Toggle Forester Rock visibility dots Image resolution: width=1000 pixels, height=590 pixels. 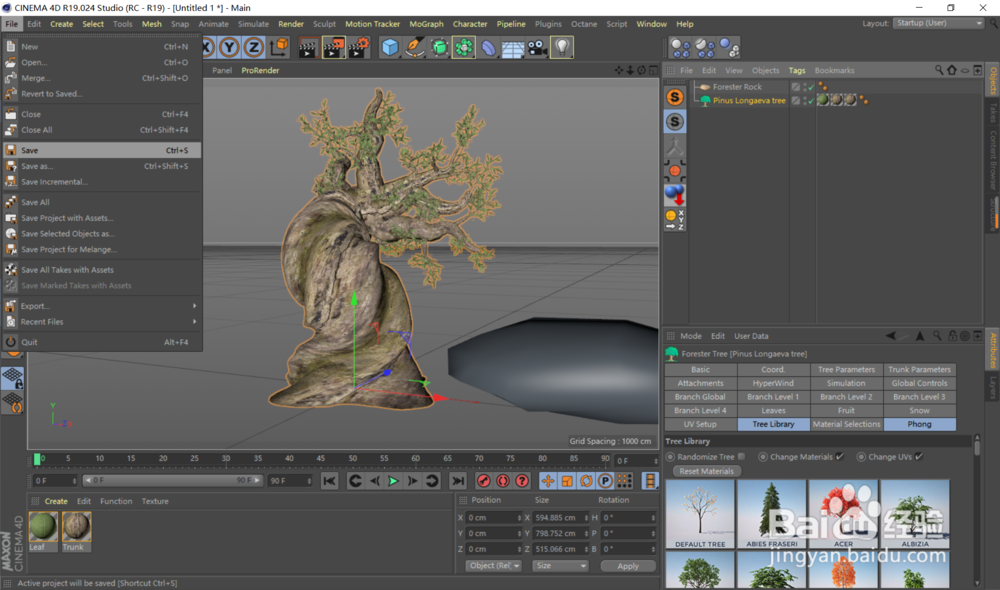point(805,87)
